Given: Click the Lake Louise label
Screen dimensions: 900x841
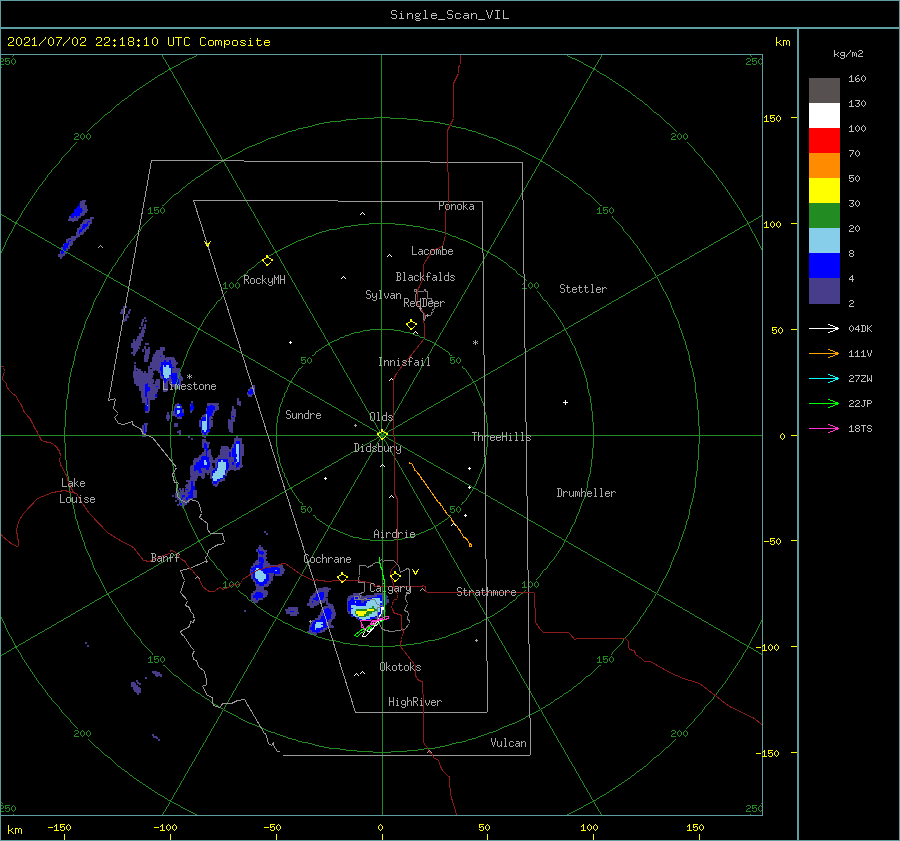Looking at the screenshot, I should click(x=77, y=491).
